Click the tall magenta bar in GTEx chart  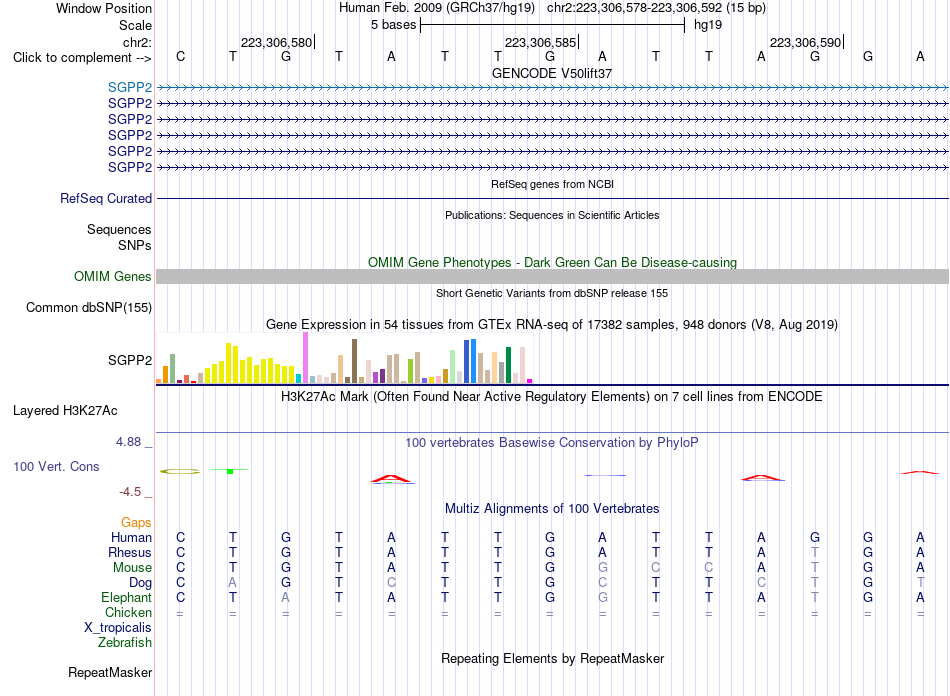click(305, 357)
